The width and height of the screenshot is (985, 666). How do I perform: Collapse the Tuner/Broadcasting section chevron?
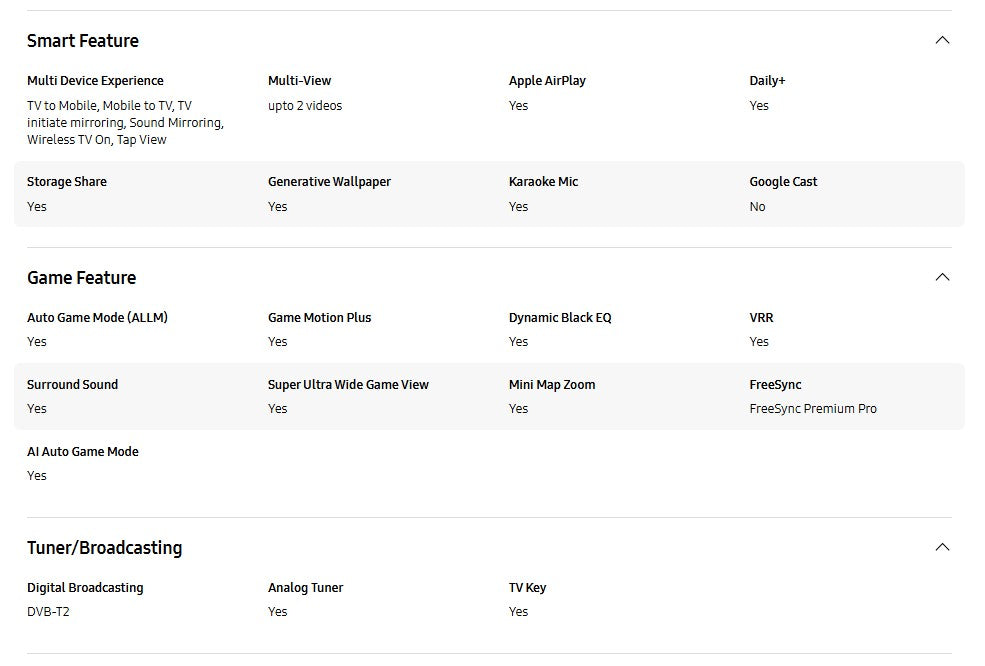tap(941, 547)
